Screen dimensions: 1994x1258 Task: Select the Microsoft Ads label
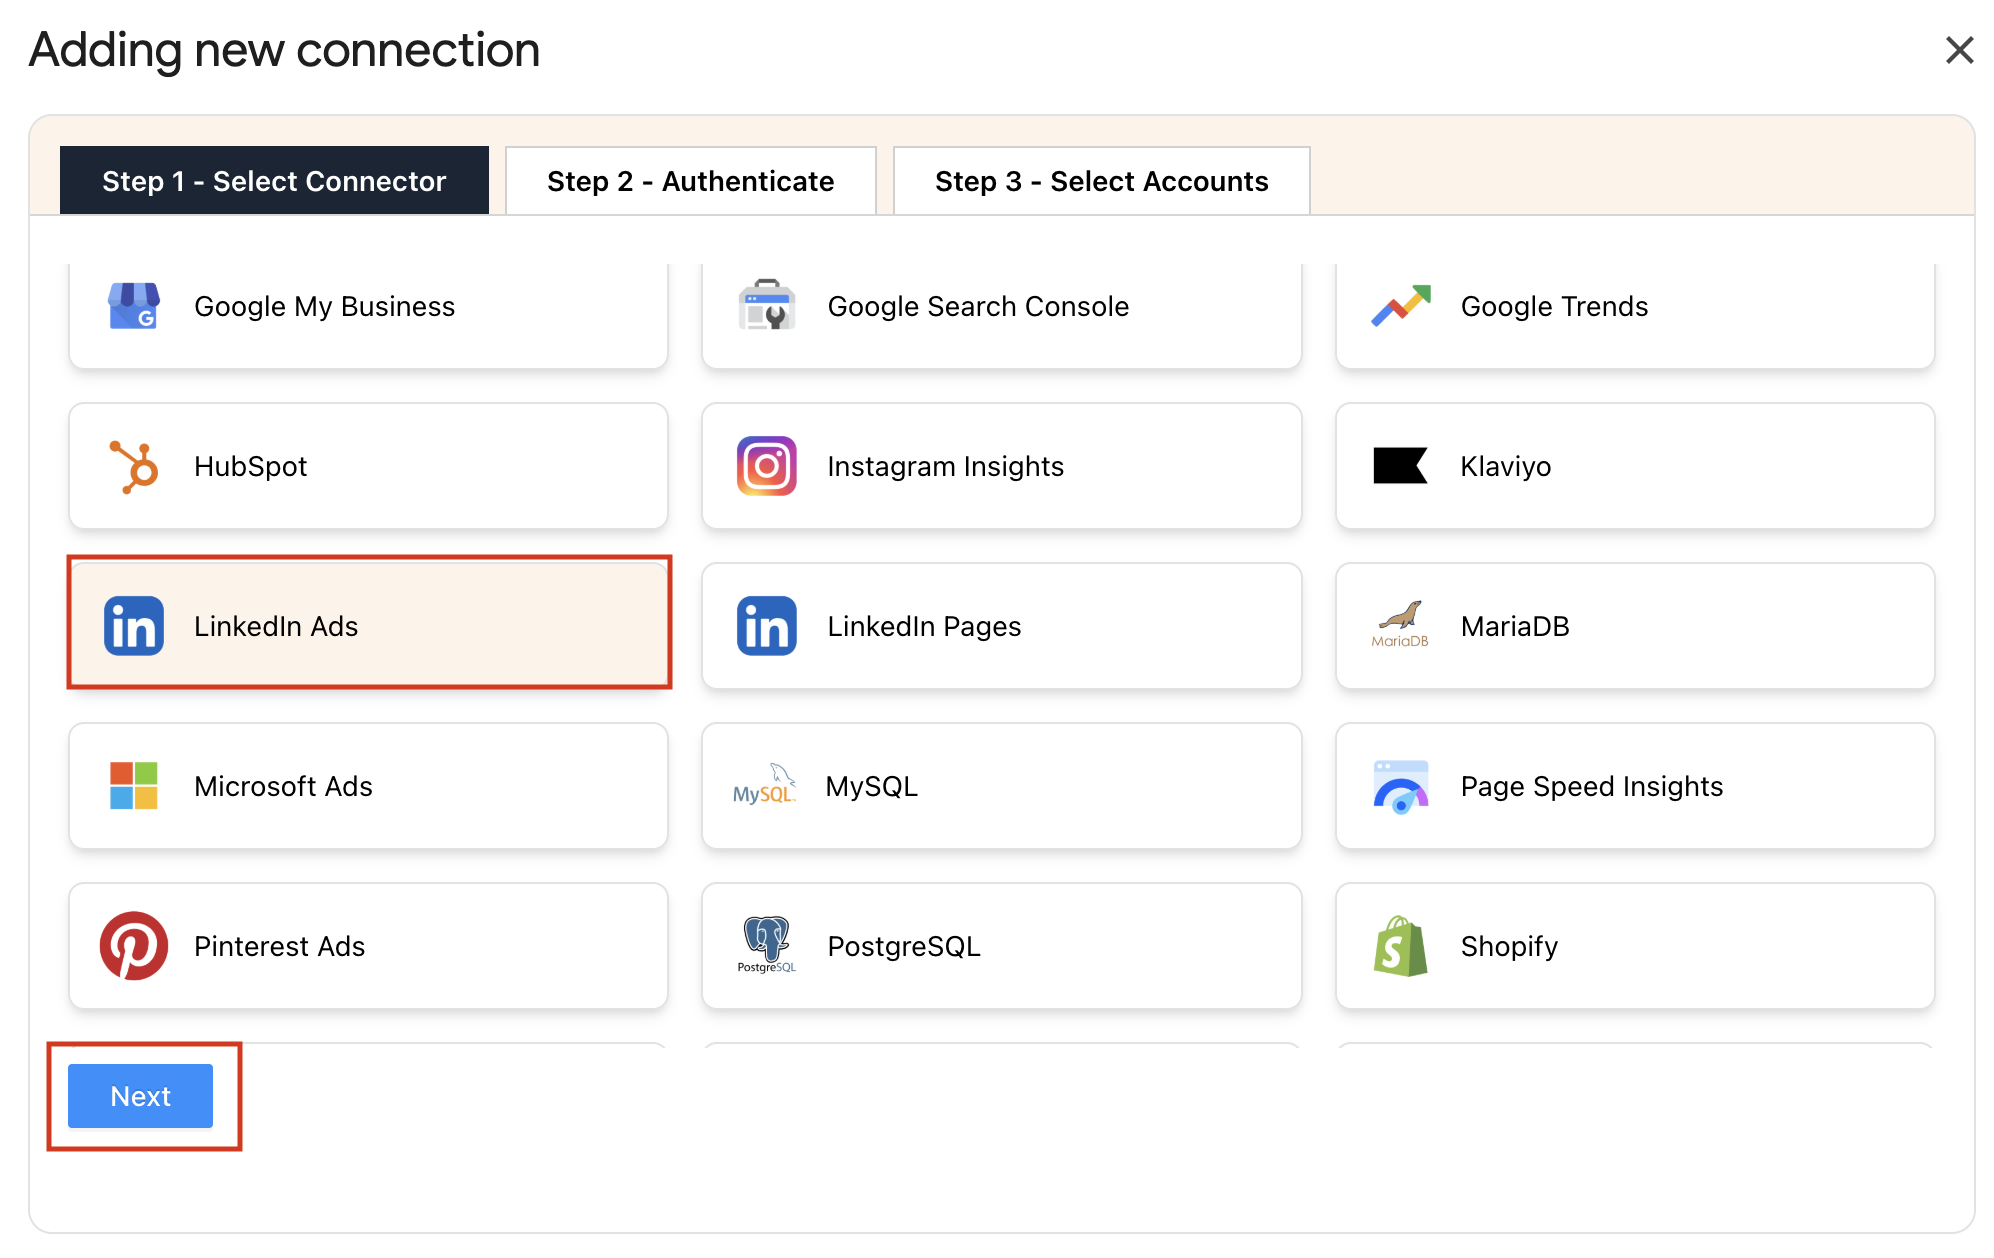283,786
